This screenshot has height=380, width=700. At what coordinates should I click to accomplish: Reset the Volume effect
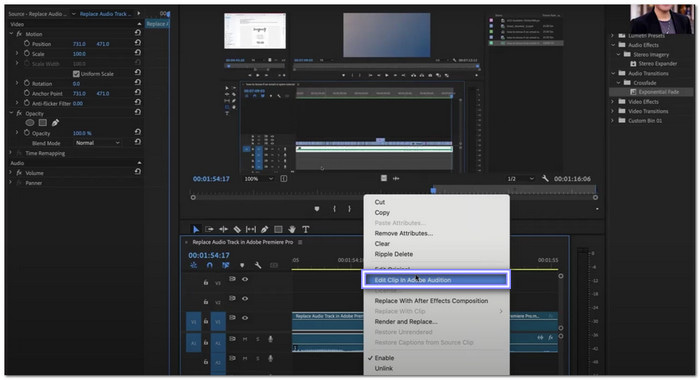(138, 172)
